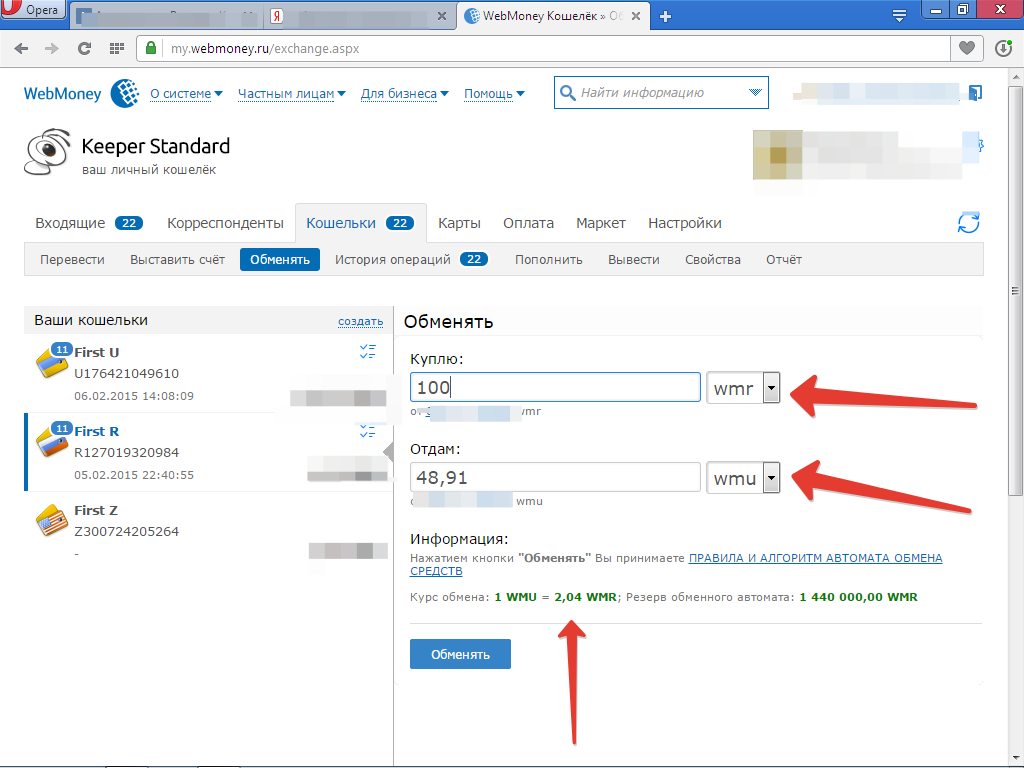Click Выставить счёт in the submenu
The width and height of the screenshot is (1024, 768).
click(178, 260)
